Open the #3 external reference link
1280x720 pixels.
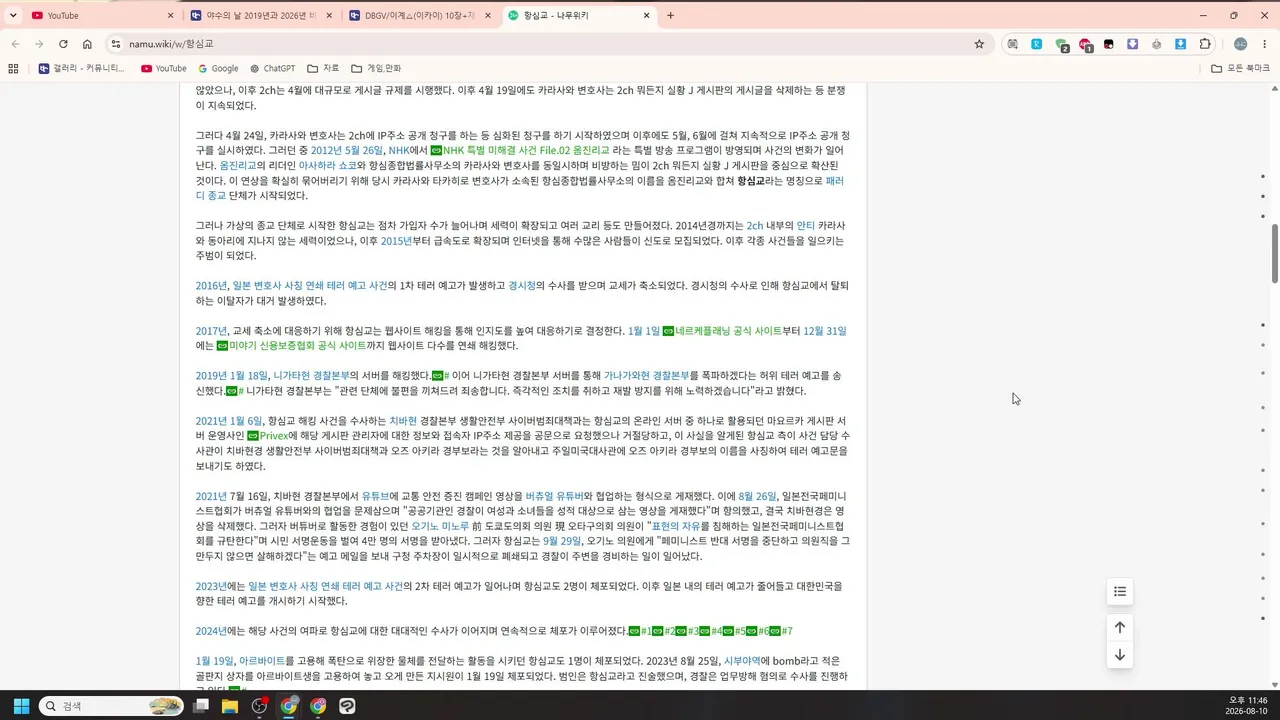coord(687,630)
